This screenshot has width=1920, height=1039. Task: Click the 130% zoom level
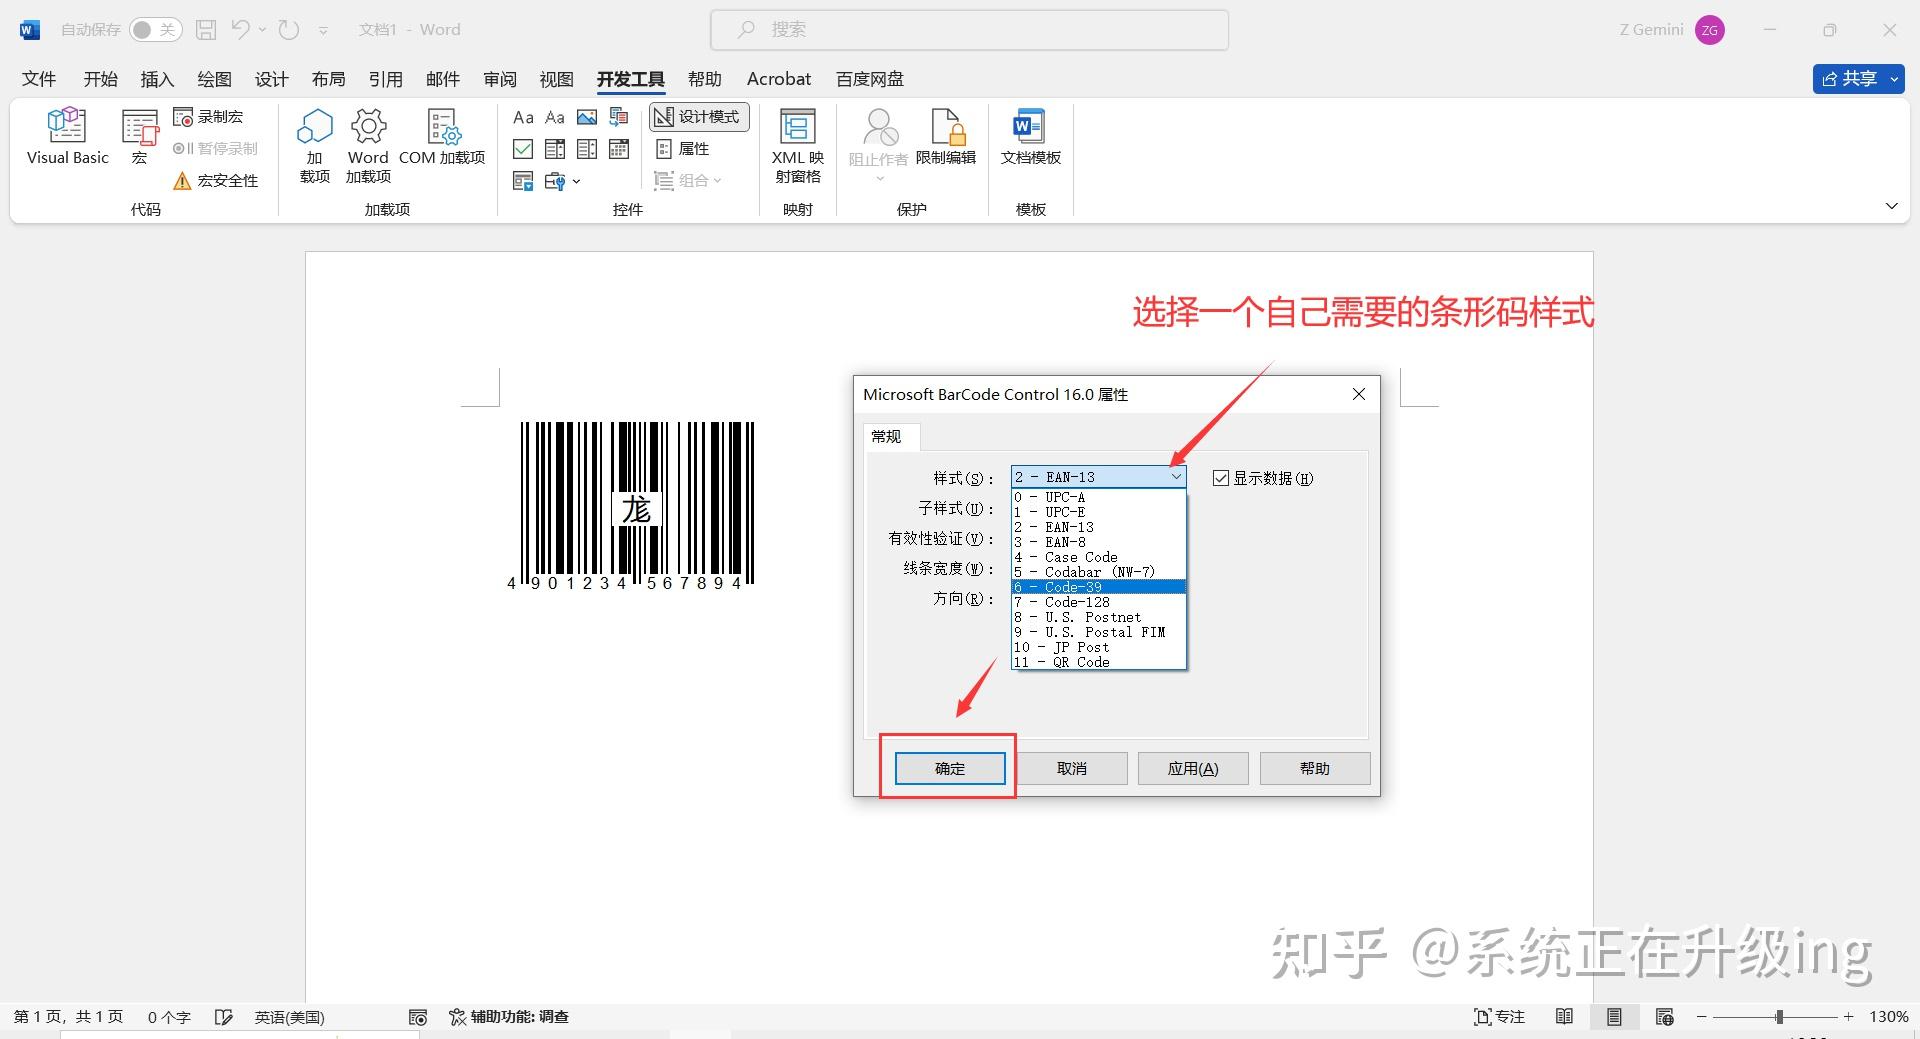tap(1888, 1017)
